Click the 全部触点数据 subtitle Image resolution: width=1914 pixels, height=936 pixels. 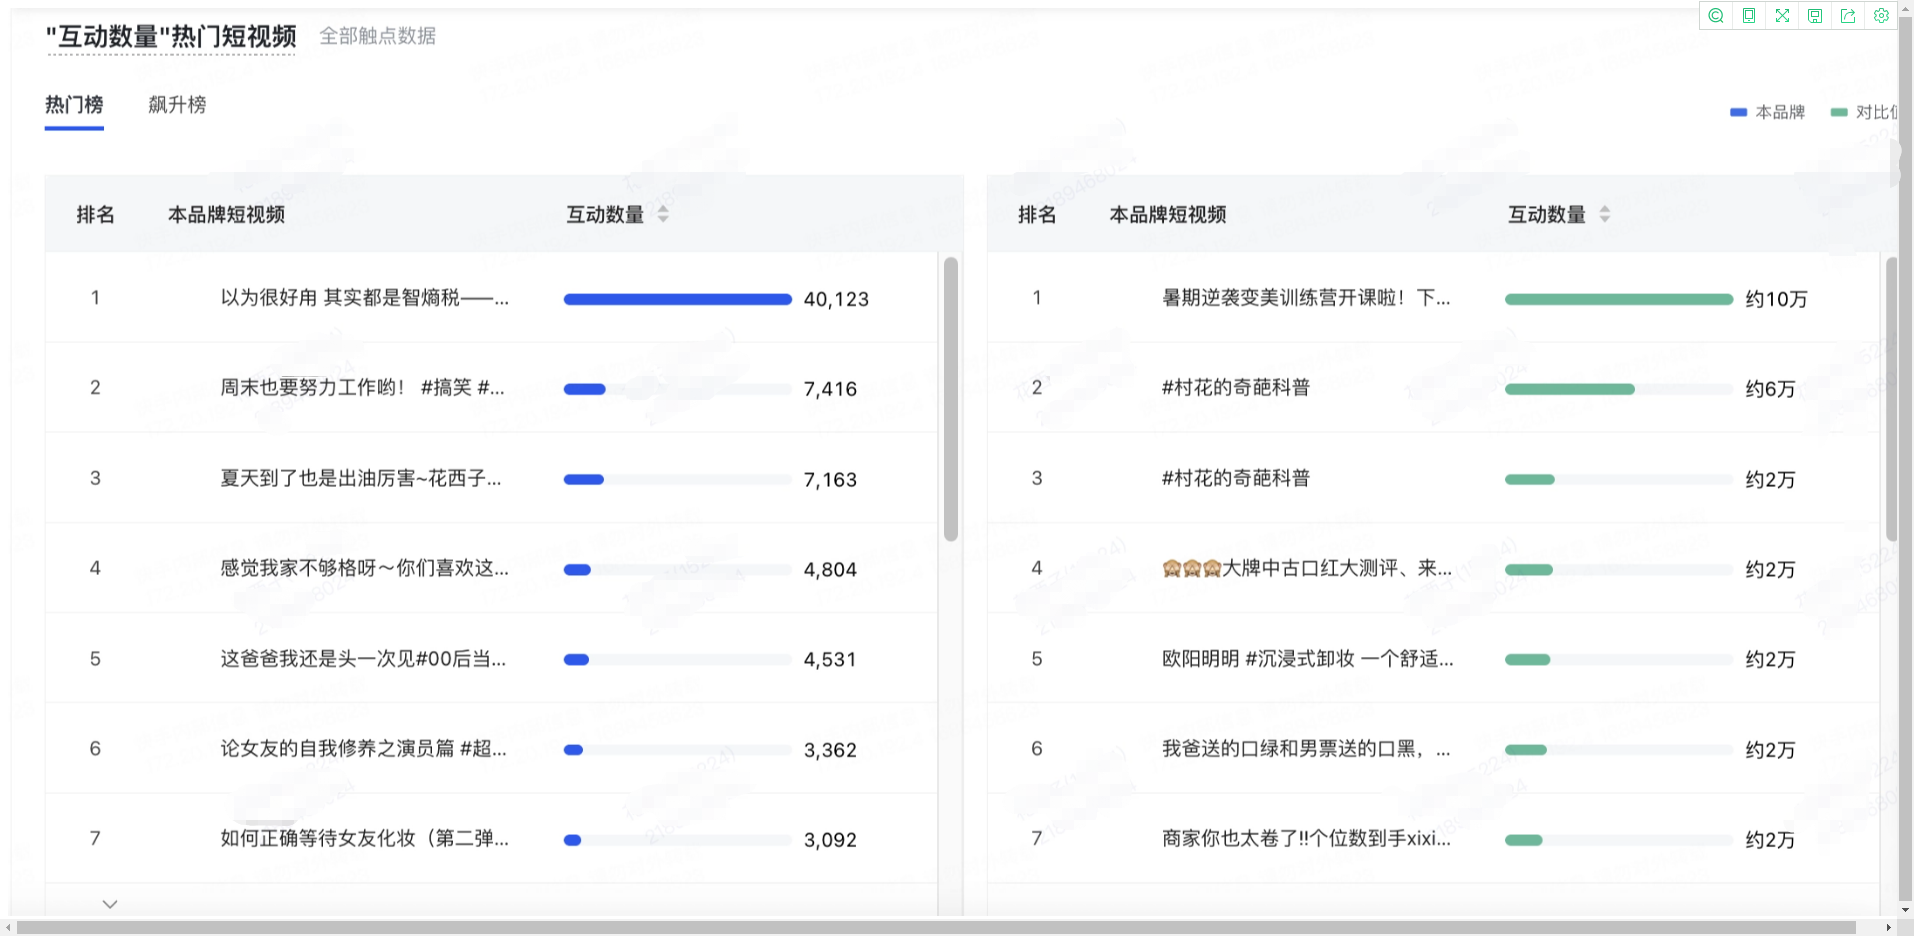pyautogui.click(x=378, y=36)
